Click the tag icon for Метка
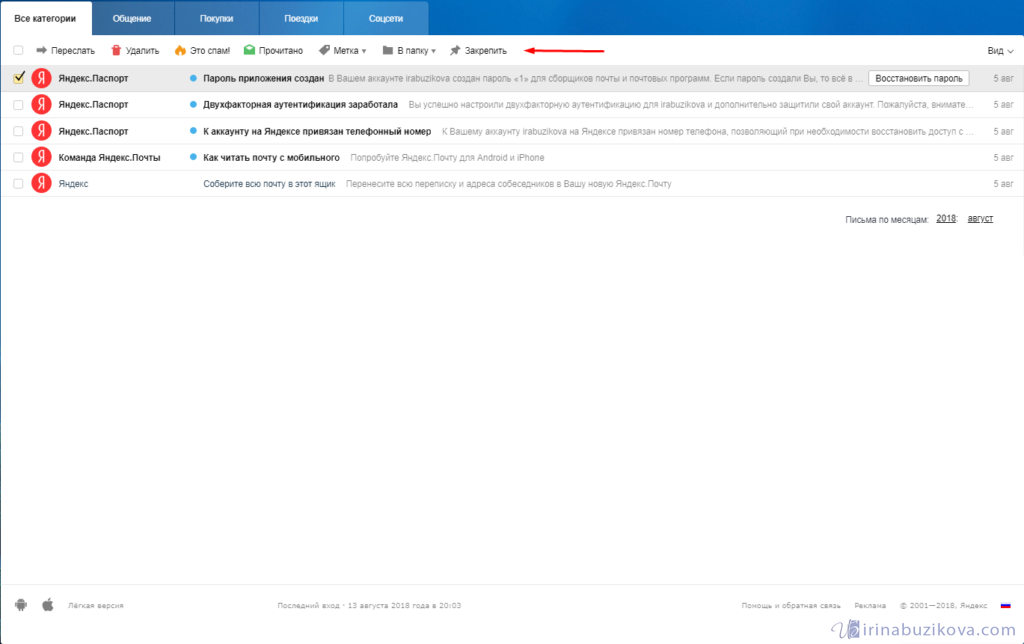The image size is (1024, 644). 324,50
